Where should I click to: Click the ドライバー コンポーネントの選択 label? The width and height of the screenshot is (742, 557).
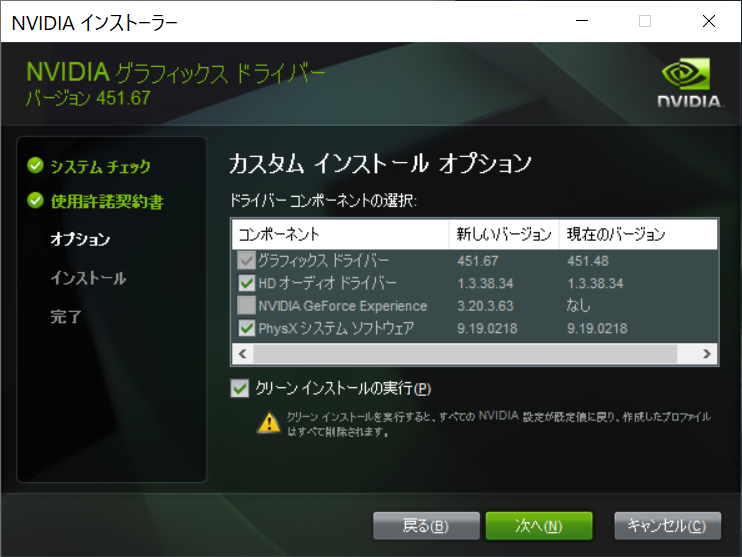coord(323,201)
